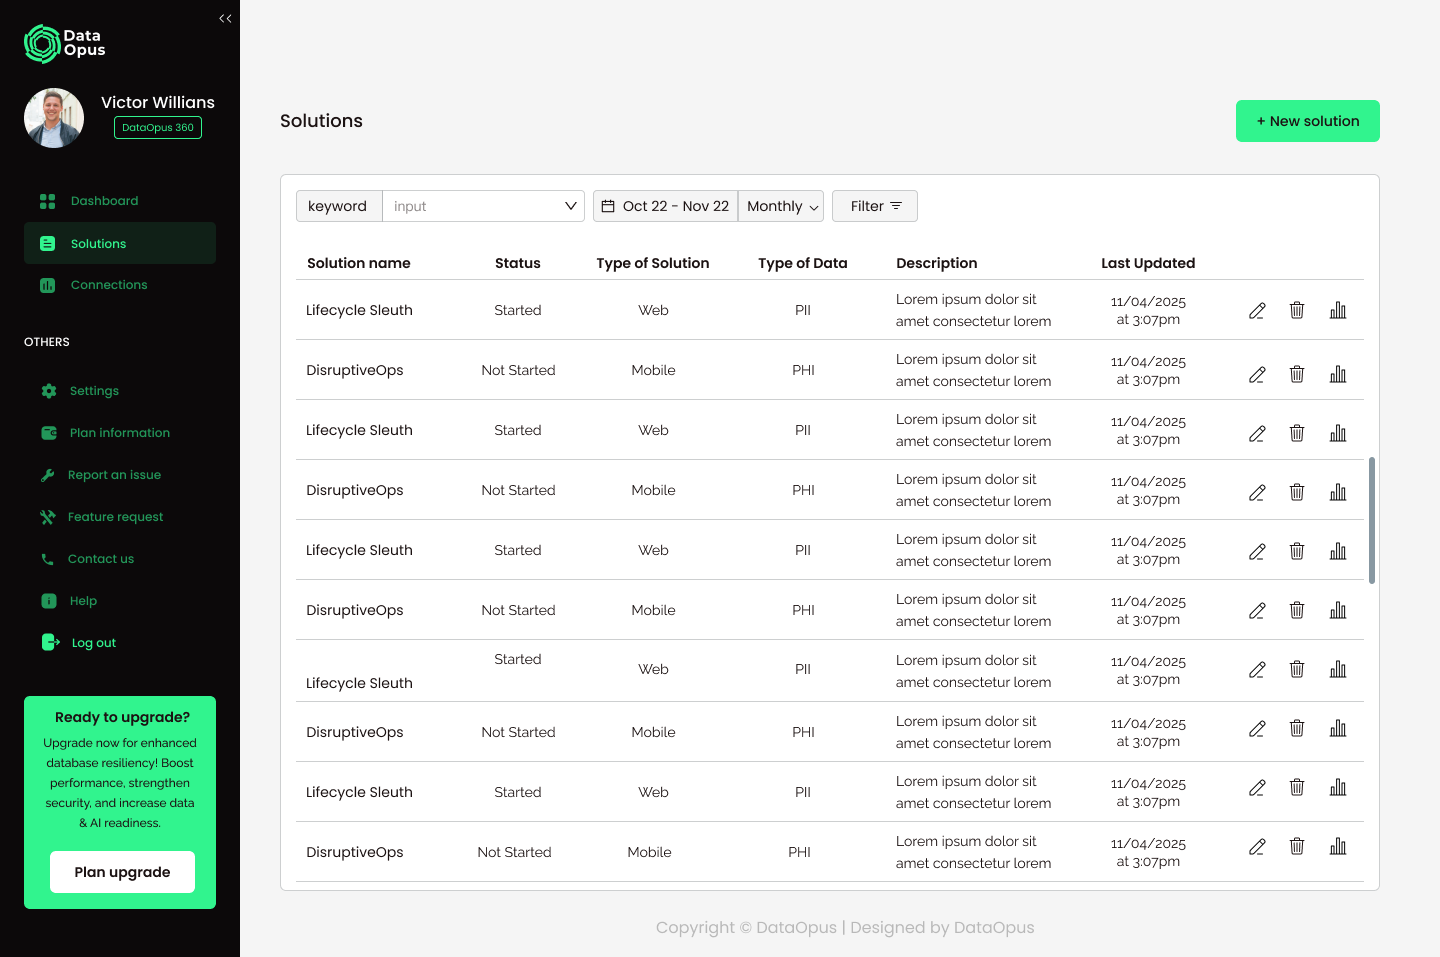Collapse the sidebar with the double-chevron icon

coord(225,18)
